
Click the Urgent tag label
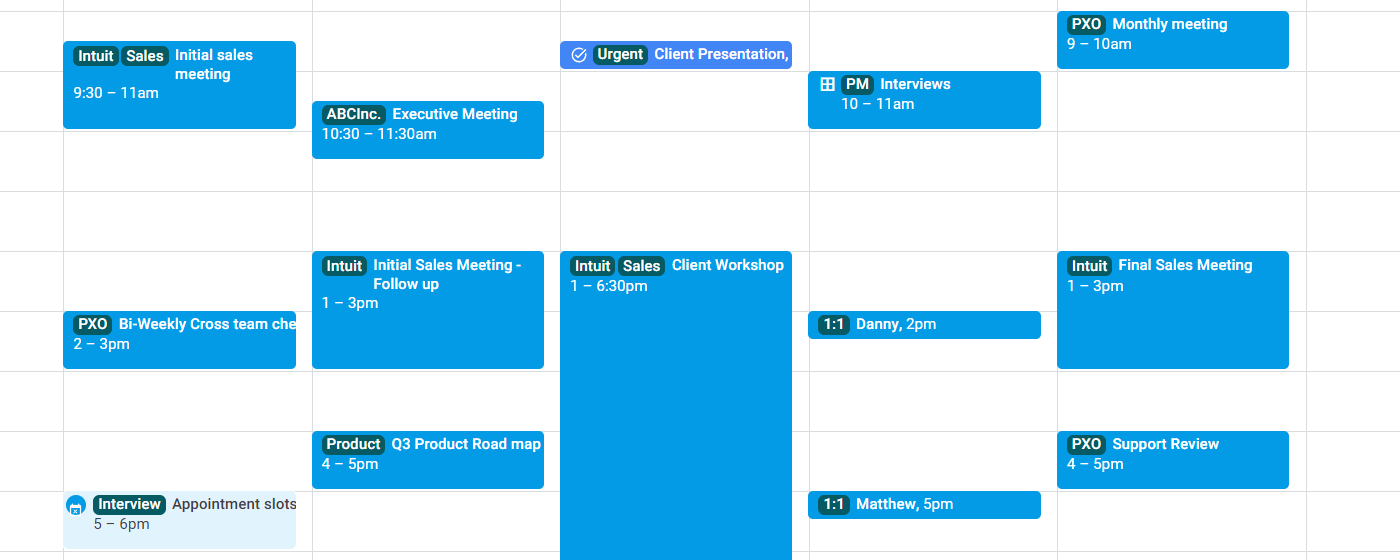pyautogui.click(x=620, y=55)
